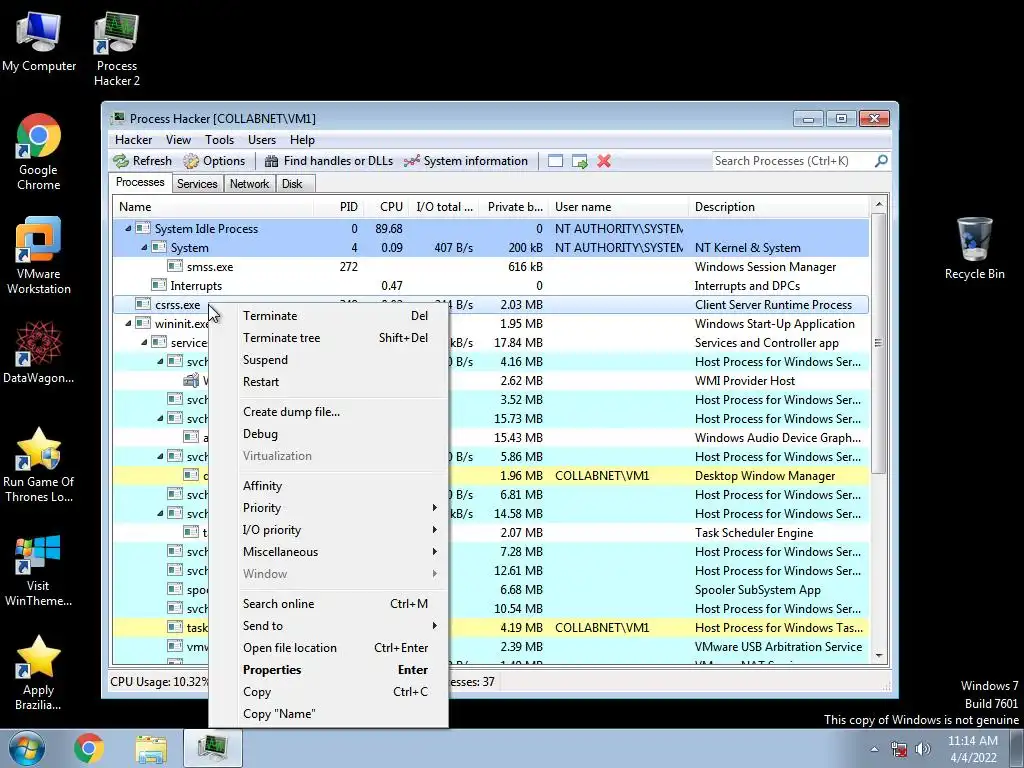The height and width of the screenshot is (768, 1024).
Task: Choose Search online menu entry
Action: pyautogui.click(x=338, y=603)
